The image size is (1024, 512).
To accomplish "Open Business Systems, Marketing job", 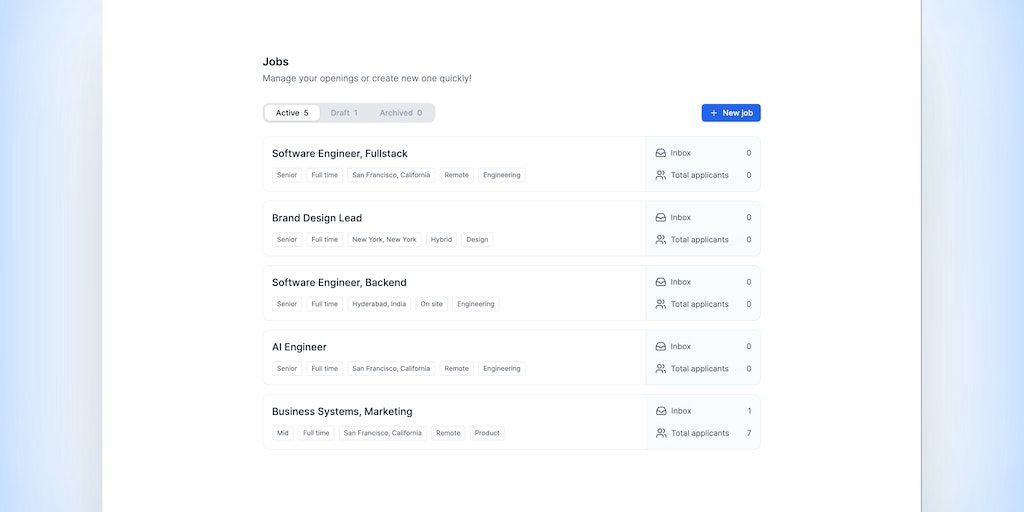I will 342,411.
